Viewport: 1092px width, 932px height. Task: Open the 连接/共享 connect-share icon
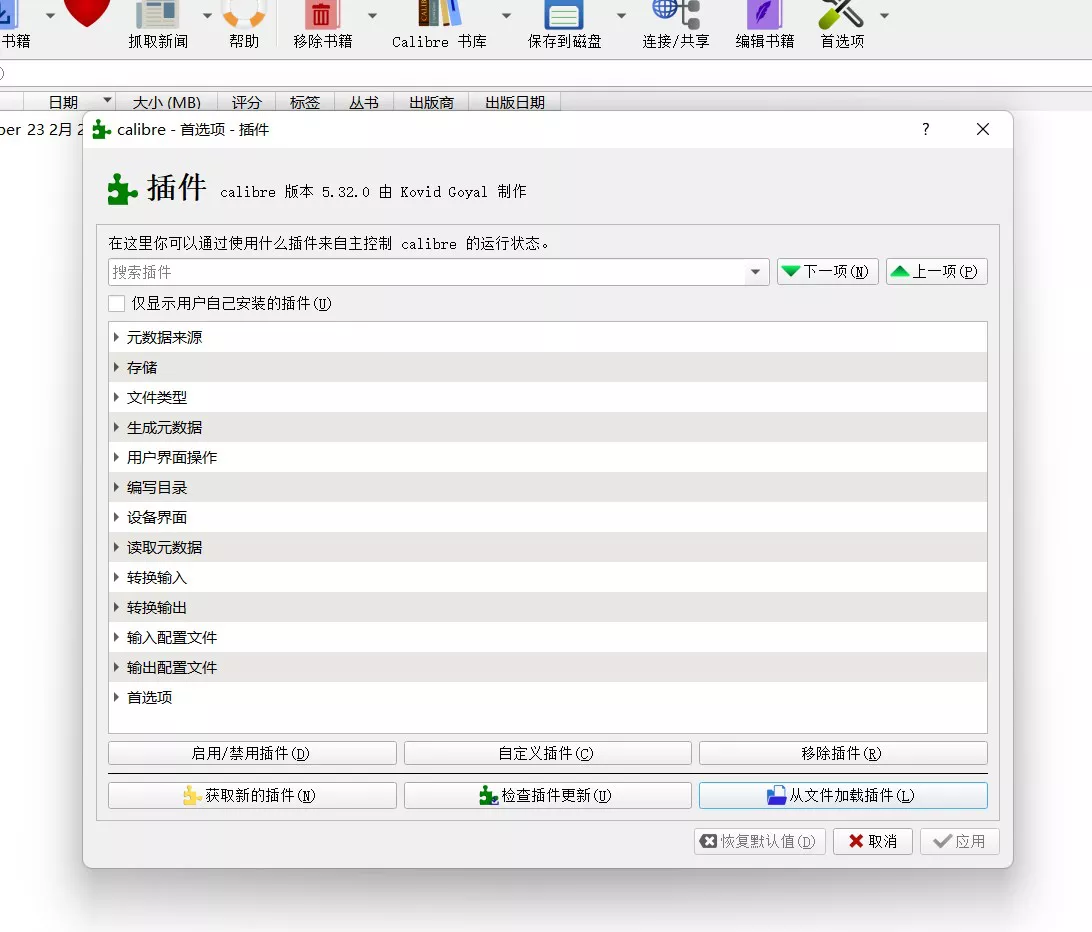[x=676, y=14]
